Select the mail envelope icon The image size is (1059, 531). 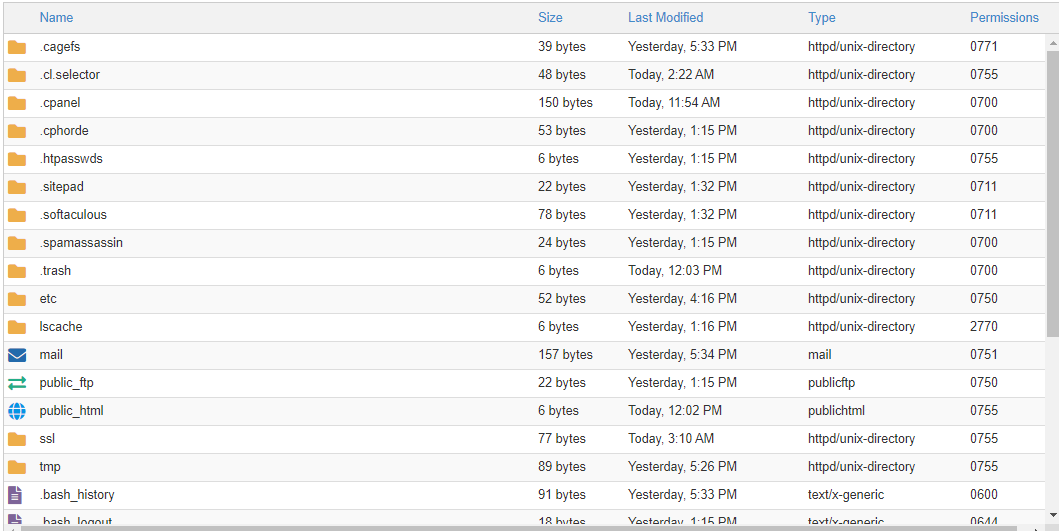pos(17,355)
